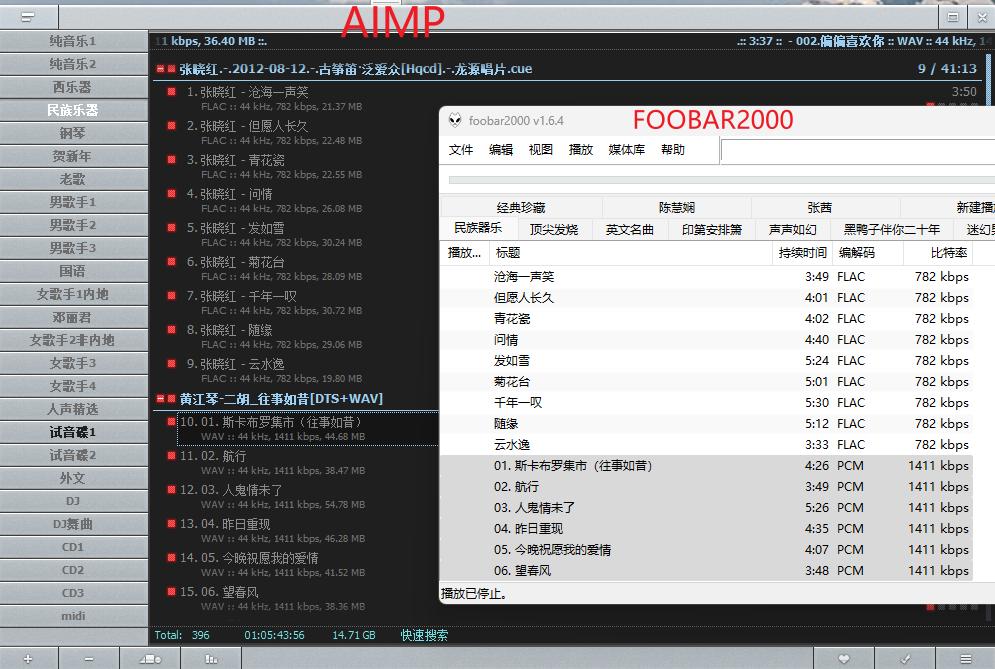This screenshot has height=669, width=995.
Task: Click the heart icon in the bottom-right toolbar
Action: [845, 659]
